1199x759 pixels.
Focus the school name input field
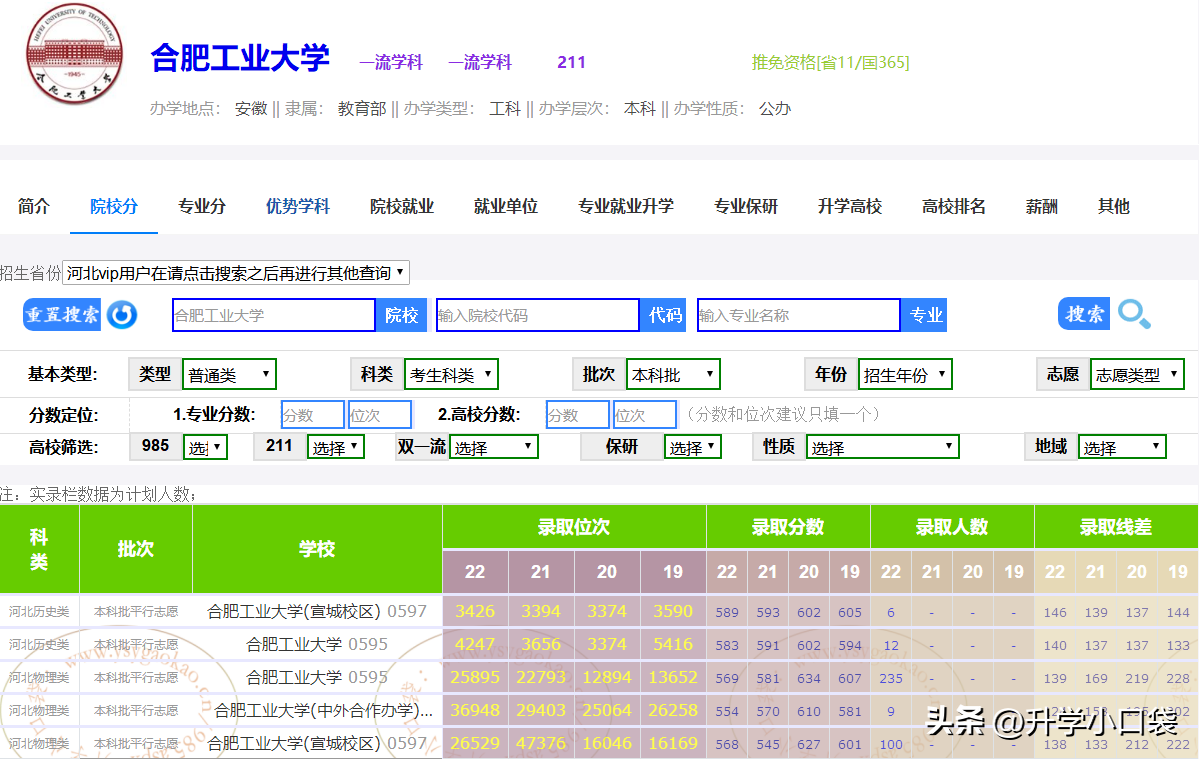click(x=274, y=315)
